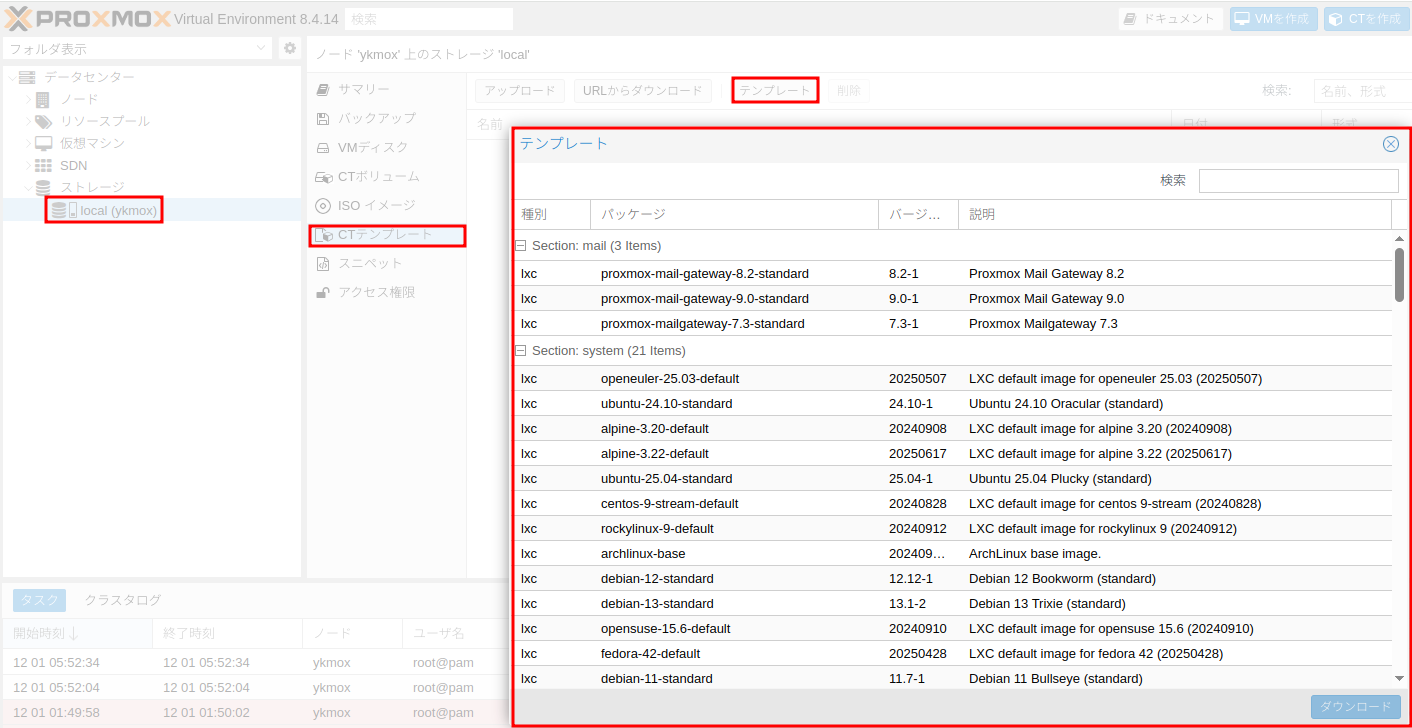Expand the SDN tree node

pos(27,165)
